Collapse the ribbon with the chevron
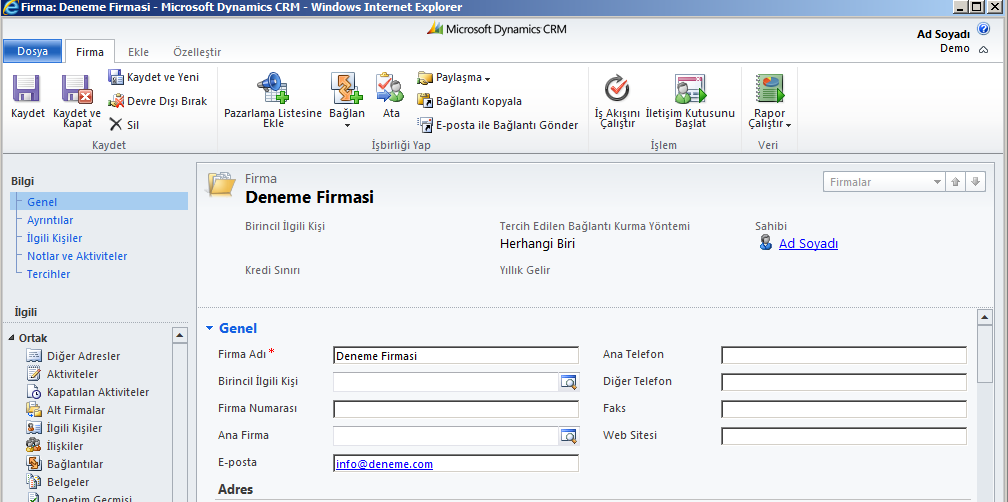This screenshot has width=1008, height=502. [x=983, y=49]
